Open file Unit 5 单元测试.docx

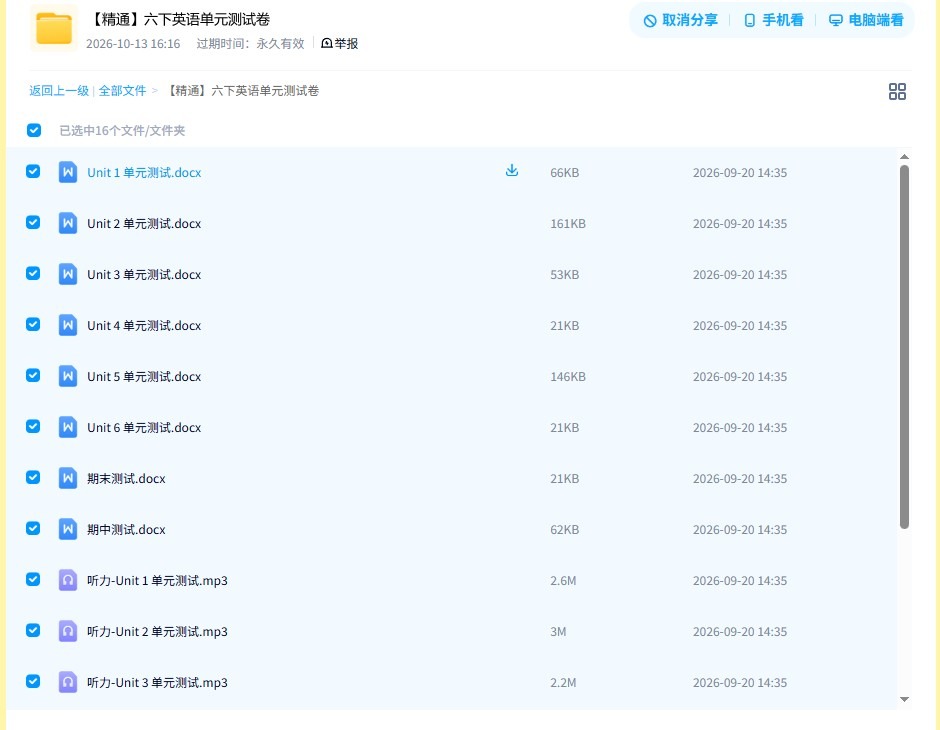(144, 376)
